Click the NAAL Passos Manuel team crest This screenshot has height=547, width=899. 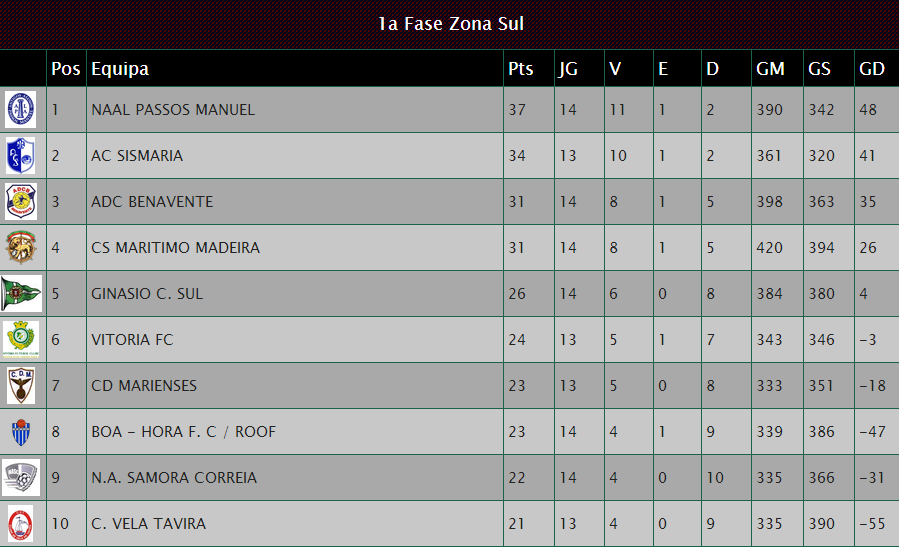(21, 110)
